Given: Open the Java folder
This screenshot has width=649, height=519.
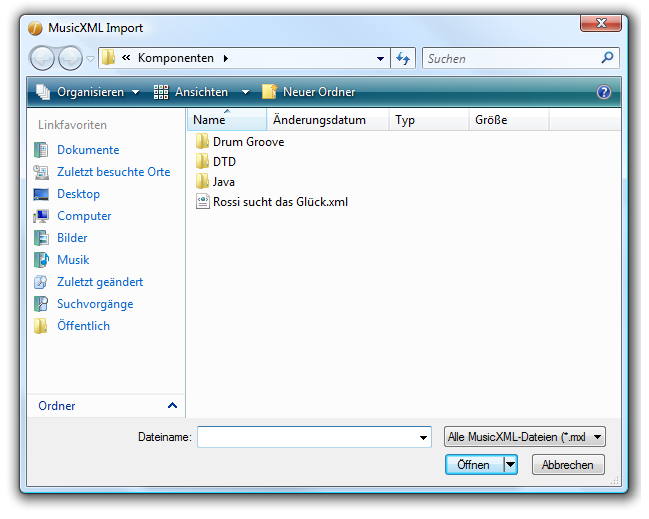Looking at the screenshot, I should [x=223, y=182].
